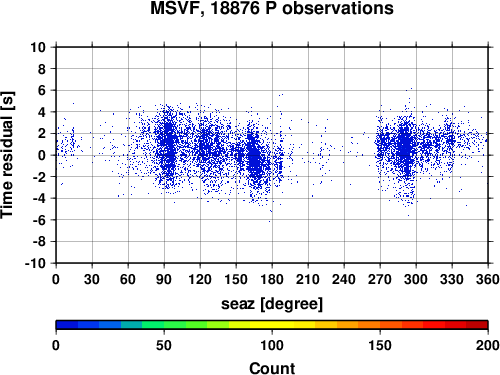500x375 pixels.
Task: Click the plot title 'MSVF, 18876 P observations'
Action: (x=272, y=8)
